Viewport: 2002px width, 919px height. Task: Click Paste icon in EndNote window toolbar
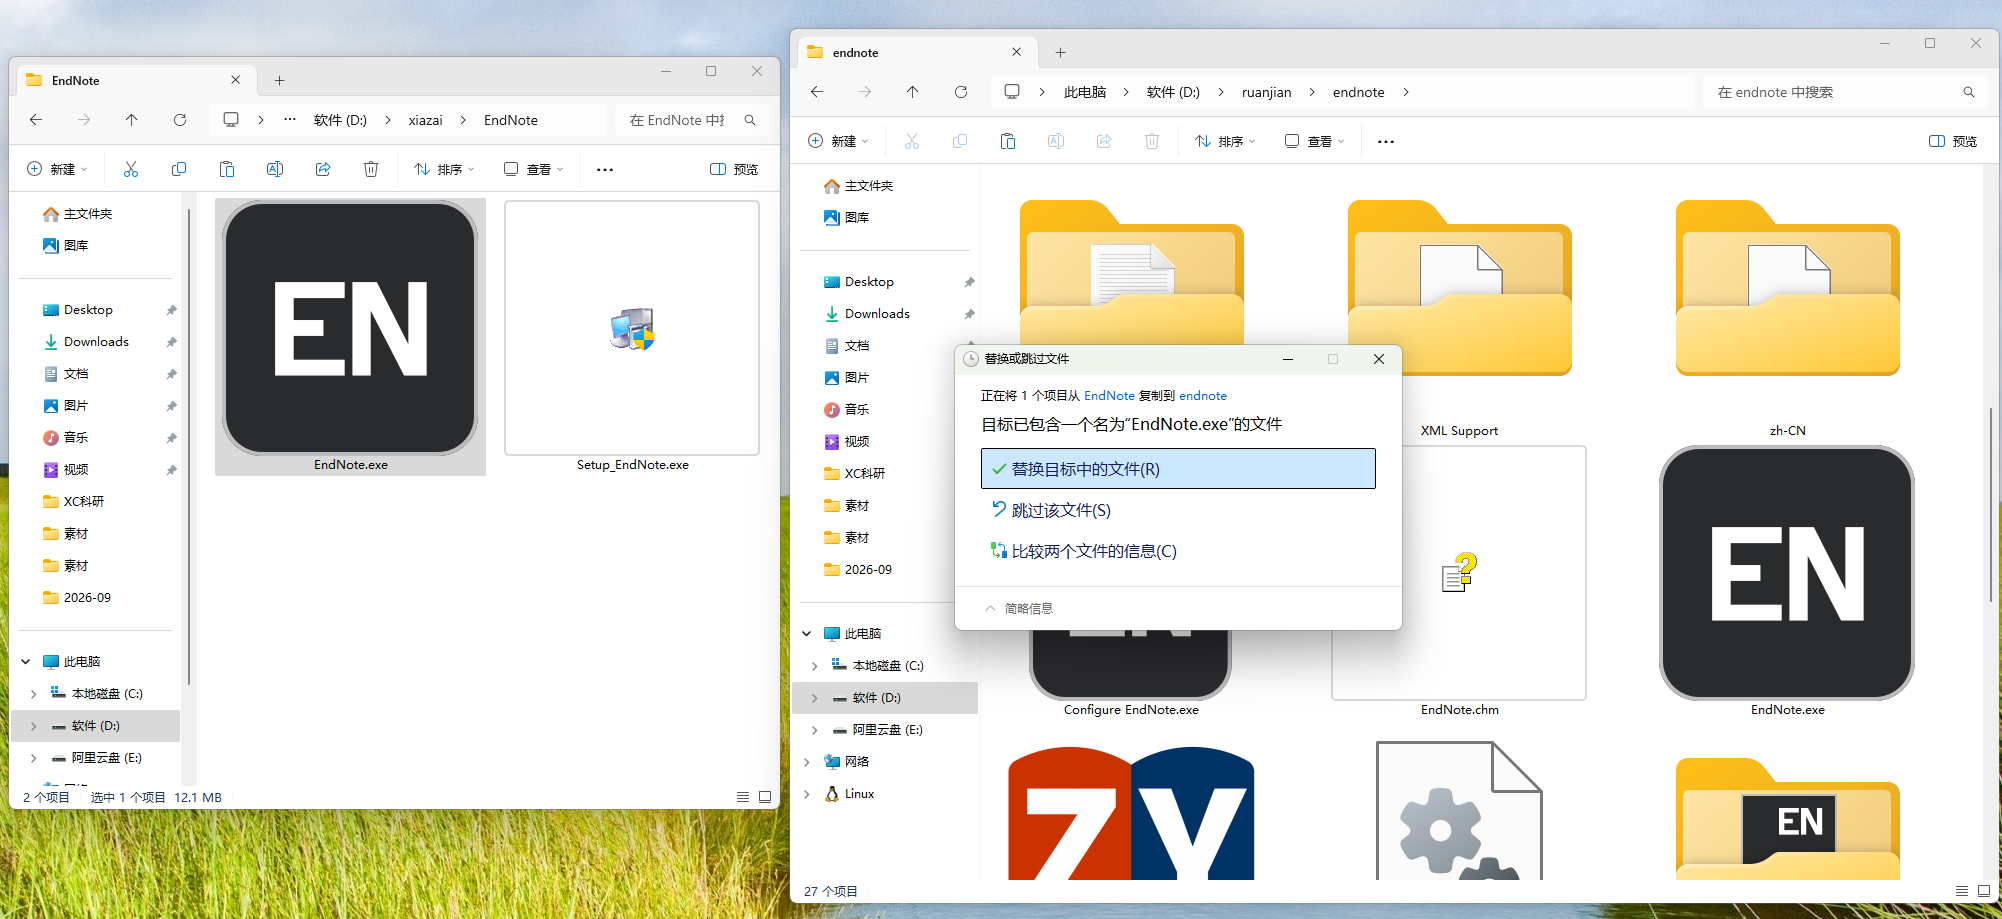pyautogui.click(x=227, y=169)
